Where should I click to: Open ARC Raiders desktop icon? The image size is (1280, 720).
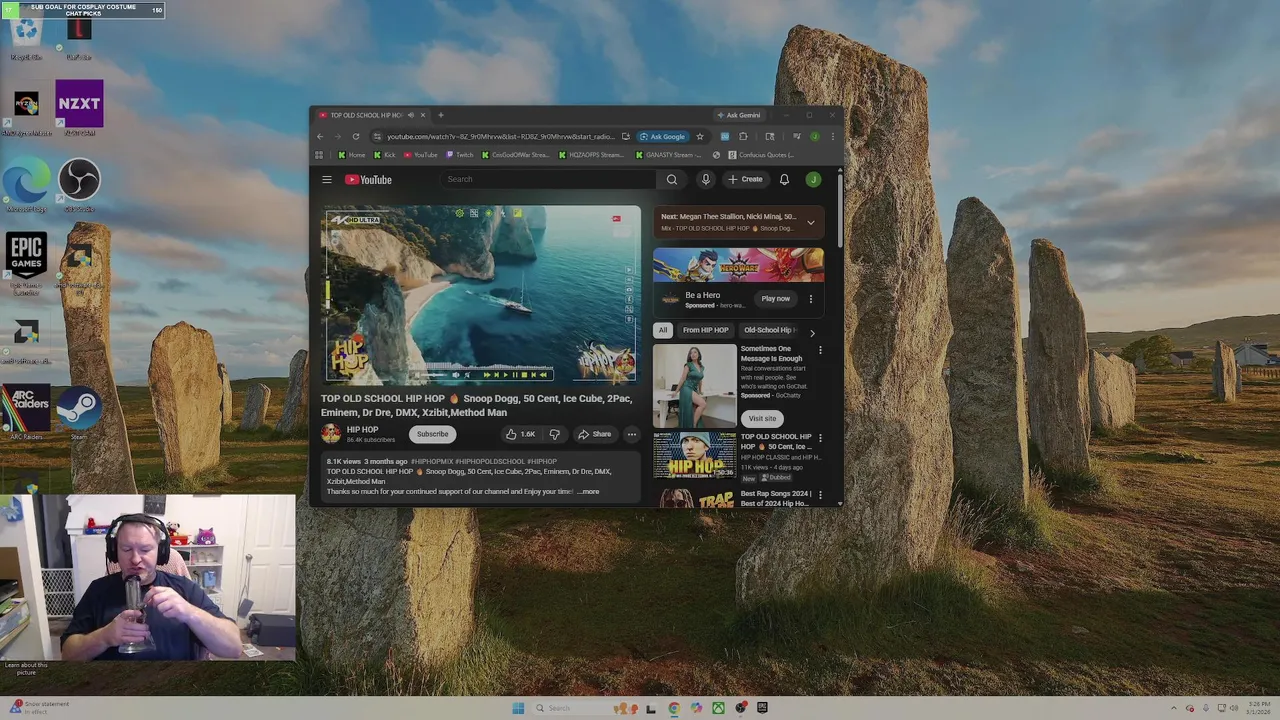26,412
